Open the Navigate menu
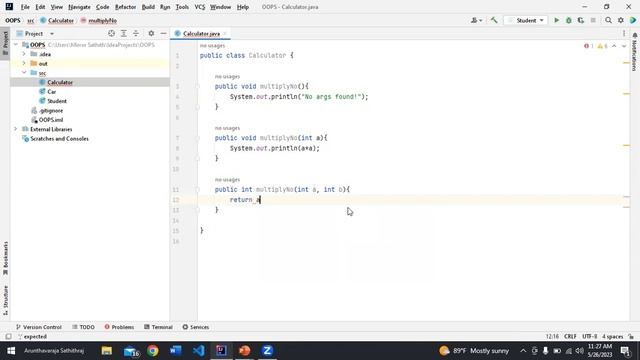The height and width of the screenshot is (360, 640). [79, 7]
